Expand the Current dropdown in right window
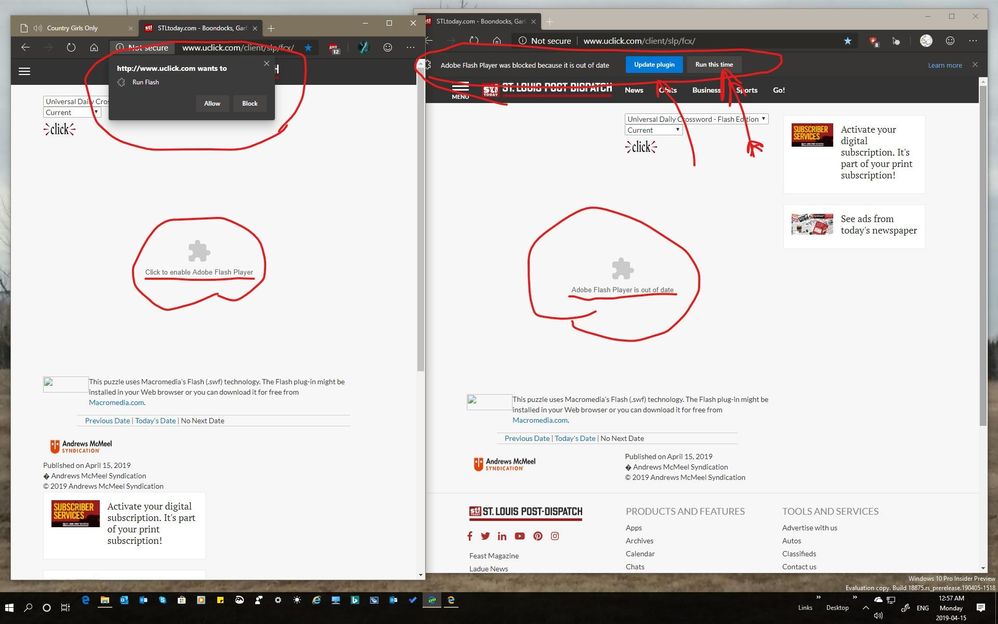The image size is (998, 624). click(654, 130)
